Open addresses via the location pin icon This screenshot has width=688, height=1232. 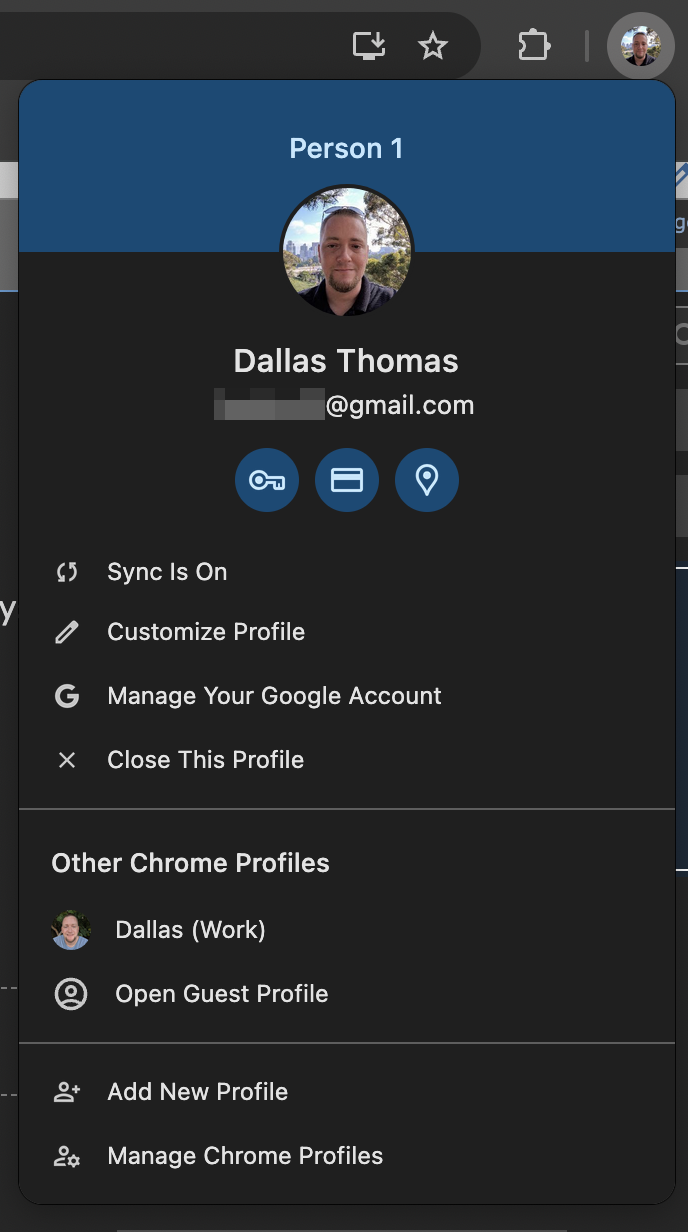[x=427, y=481]
